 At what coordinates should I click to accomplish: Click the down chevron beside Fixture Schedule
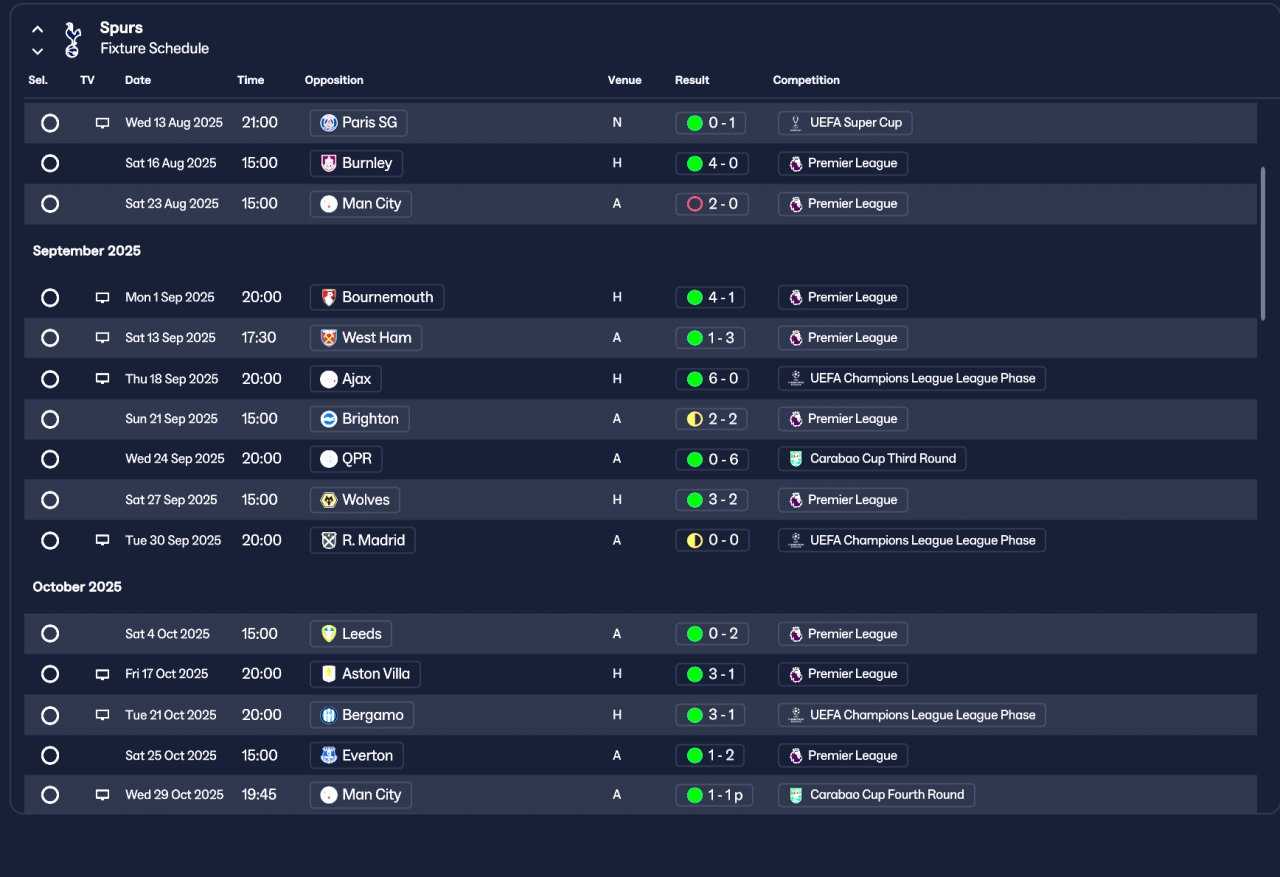[x=37, y=51]
